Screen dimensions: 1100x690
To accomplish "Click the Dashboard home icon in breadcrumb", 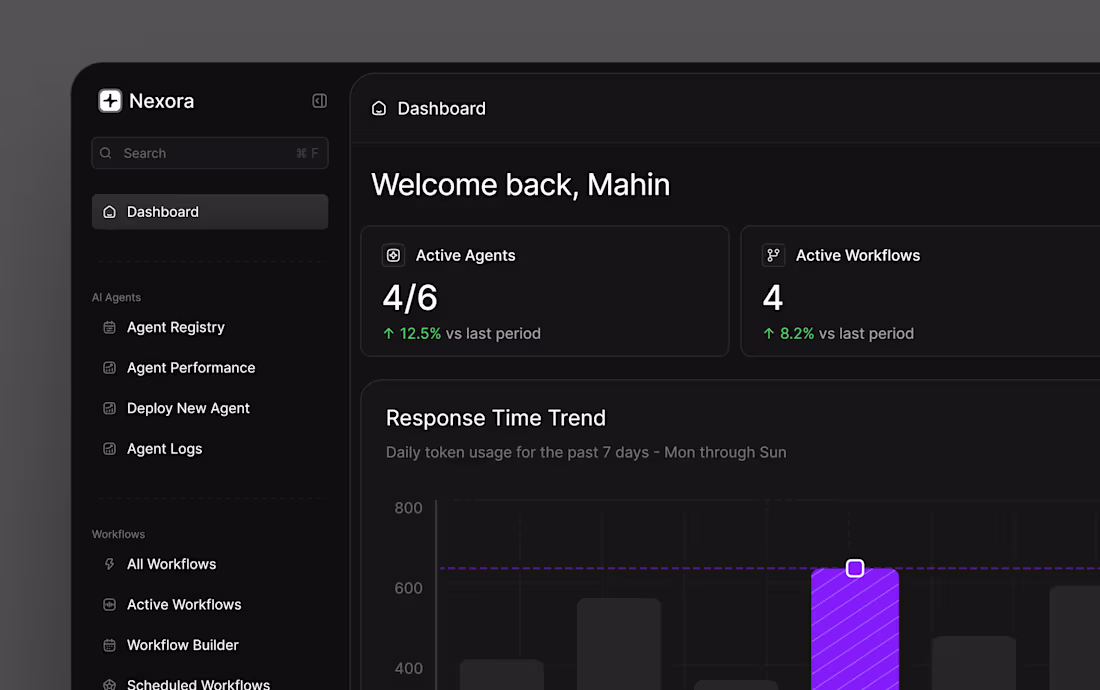I will tap(378, 107).
